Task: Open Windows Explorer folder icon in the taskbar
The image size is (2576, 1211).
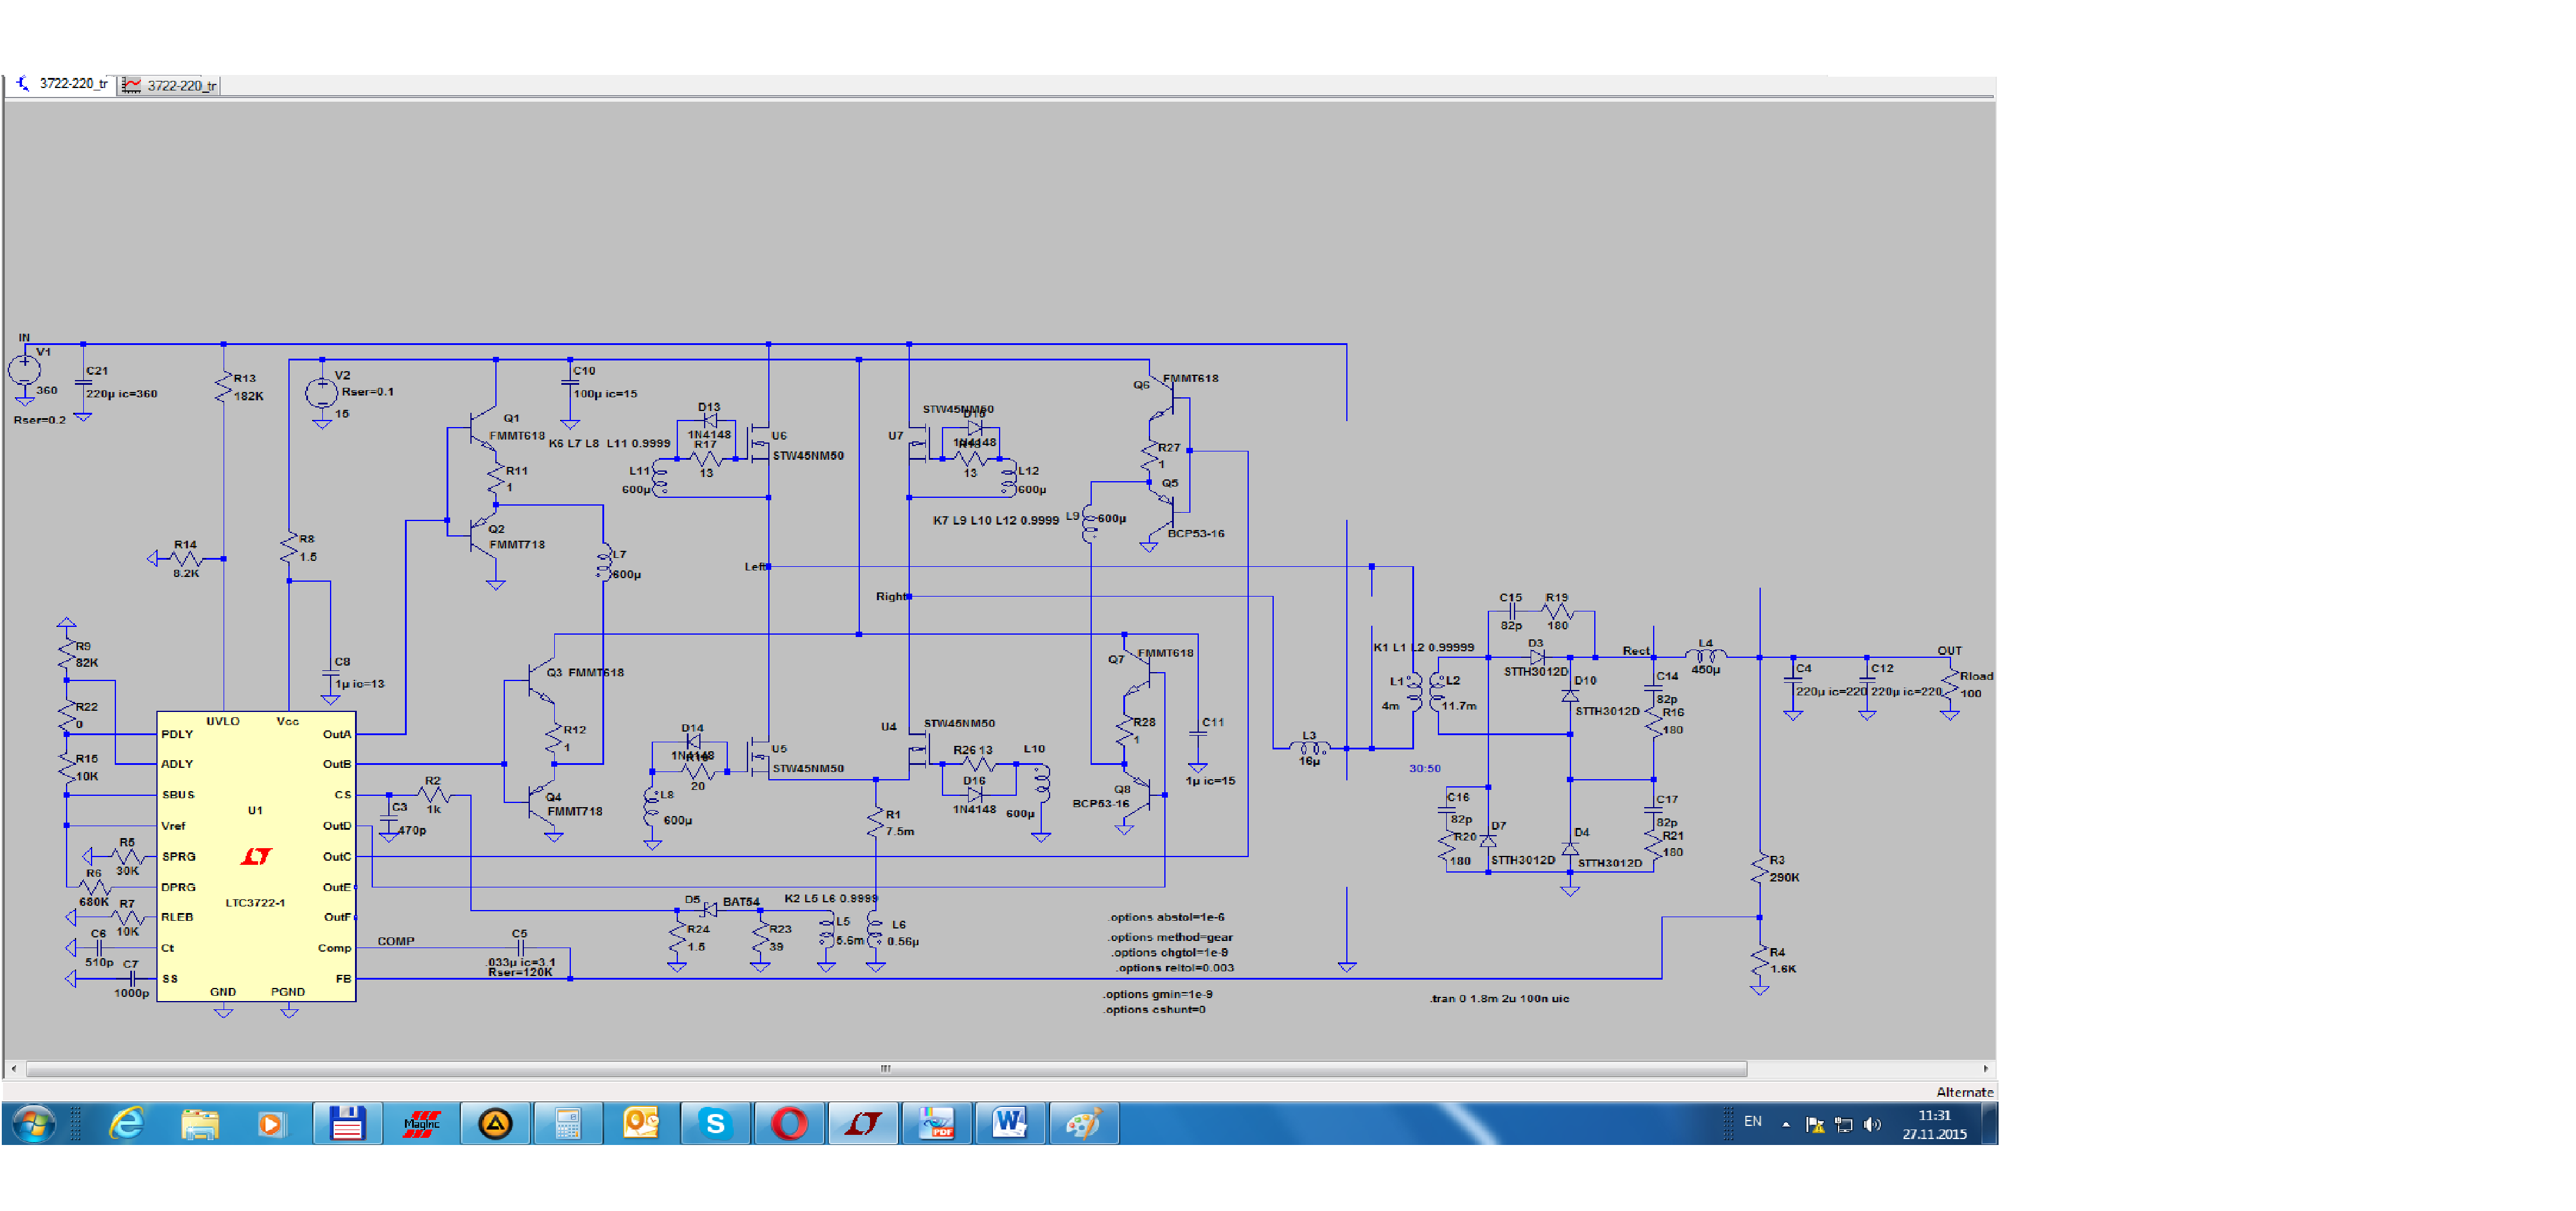Action: 200,1124
